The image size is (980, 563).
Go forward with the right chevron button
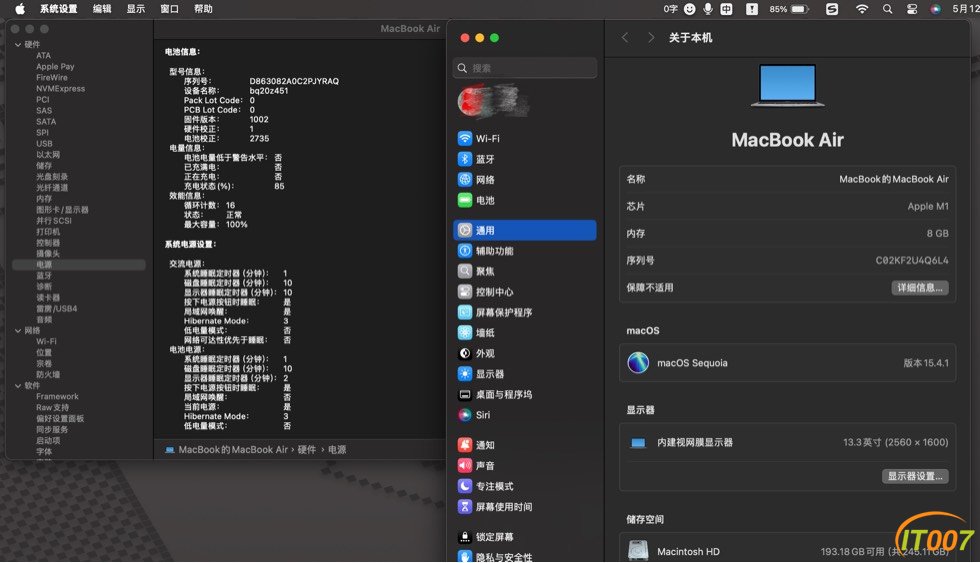tap(651, 37)
